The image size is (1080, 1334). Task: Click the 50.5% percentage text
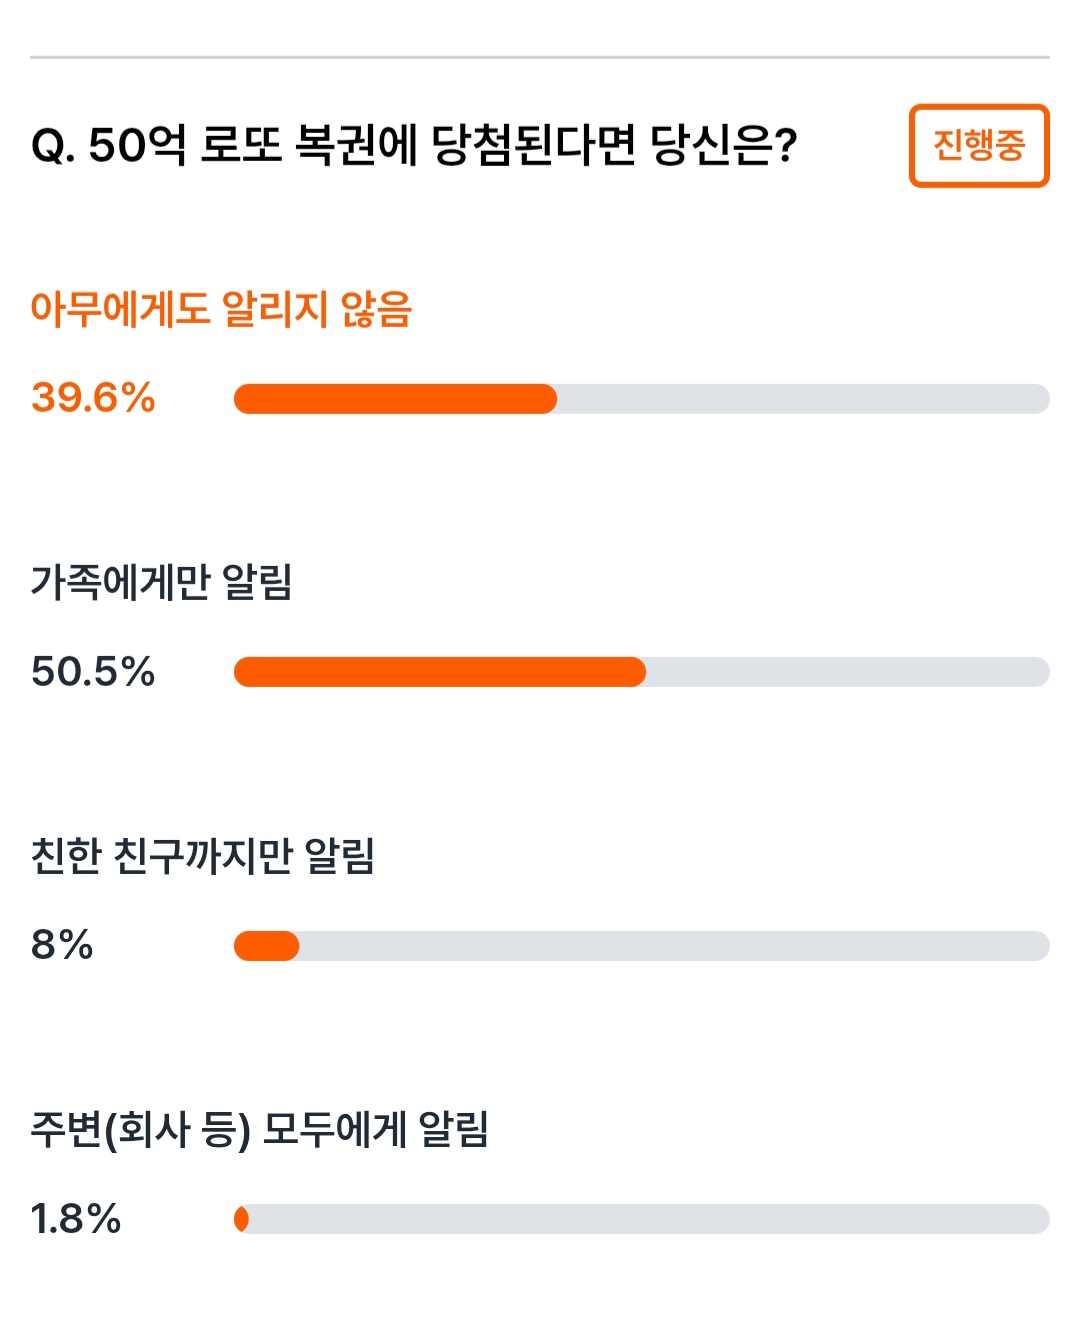point(93,671)
